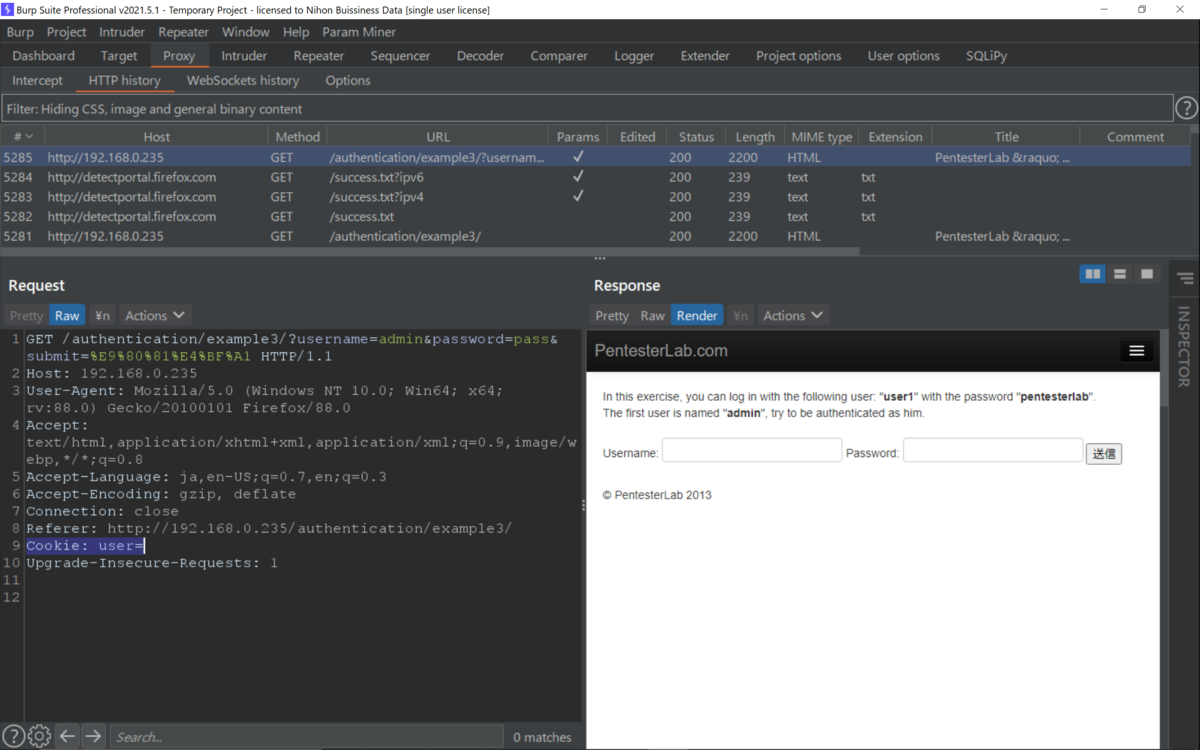Toggle request ¥n non-printable characters
1200x750 pixels.
[x=102, y=315]
